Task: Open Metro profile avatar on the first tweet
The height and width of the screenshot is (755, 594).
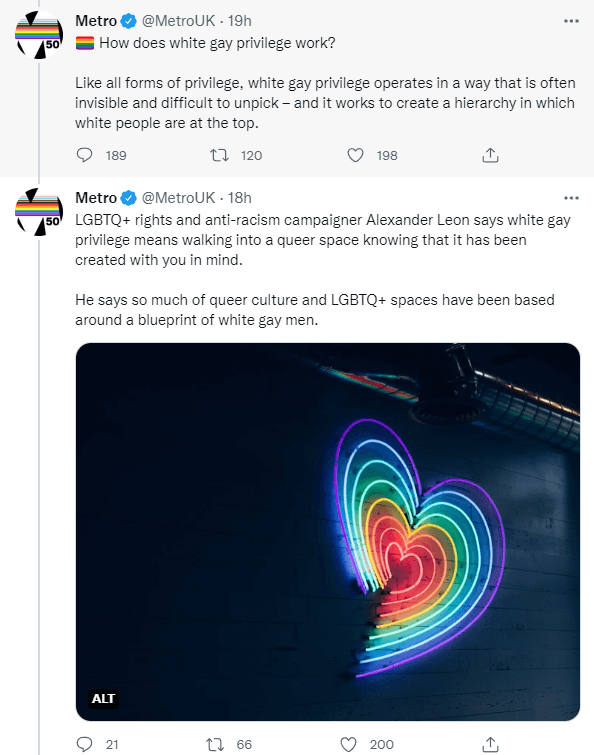Action: point(39,35)
